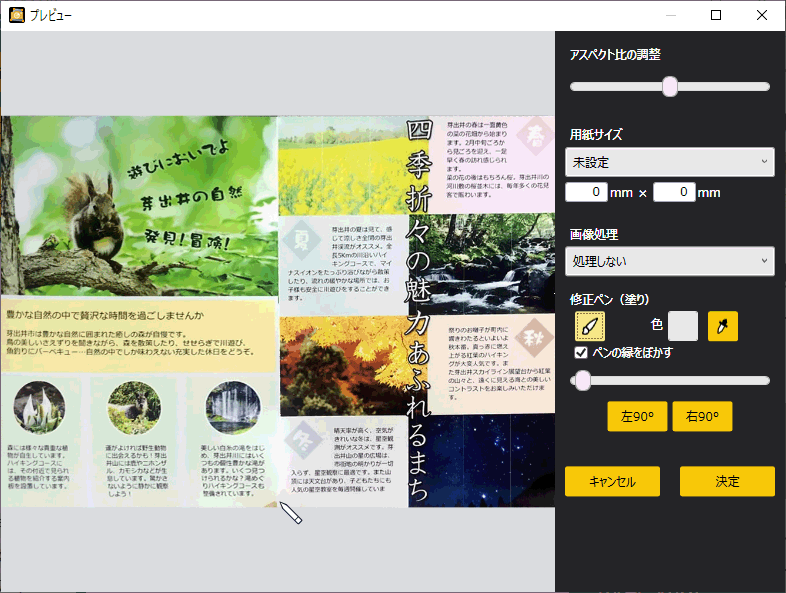The image size is (786, 593).
Task: Rotate the image with the 左90° button
Action: [x=636, y=417]
